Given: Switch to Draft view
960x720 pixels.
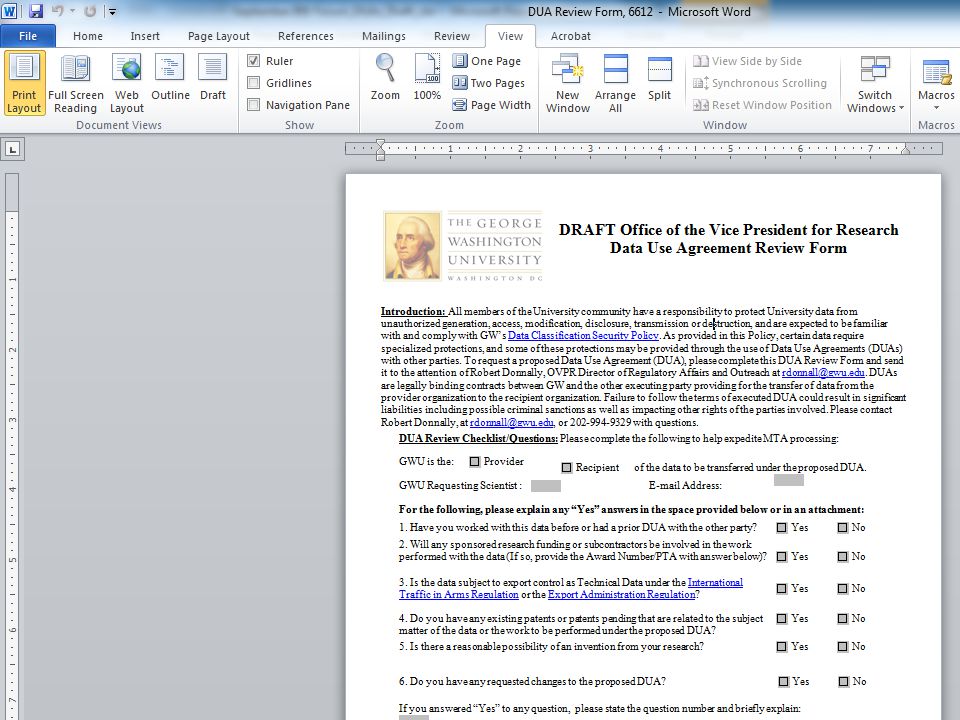Looking at the screenshot, I should coord(213,77).
